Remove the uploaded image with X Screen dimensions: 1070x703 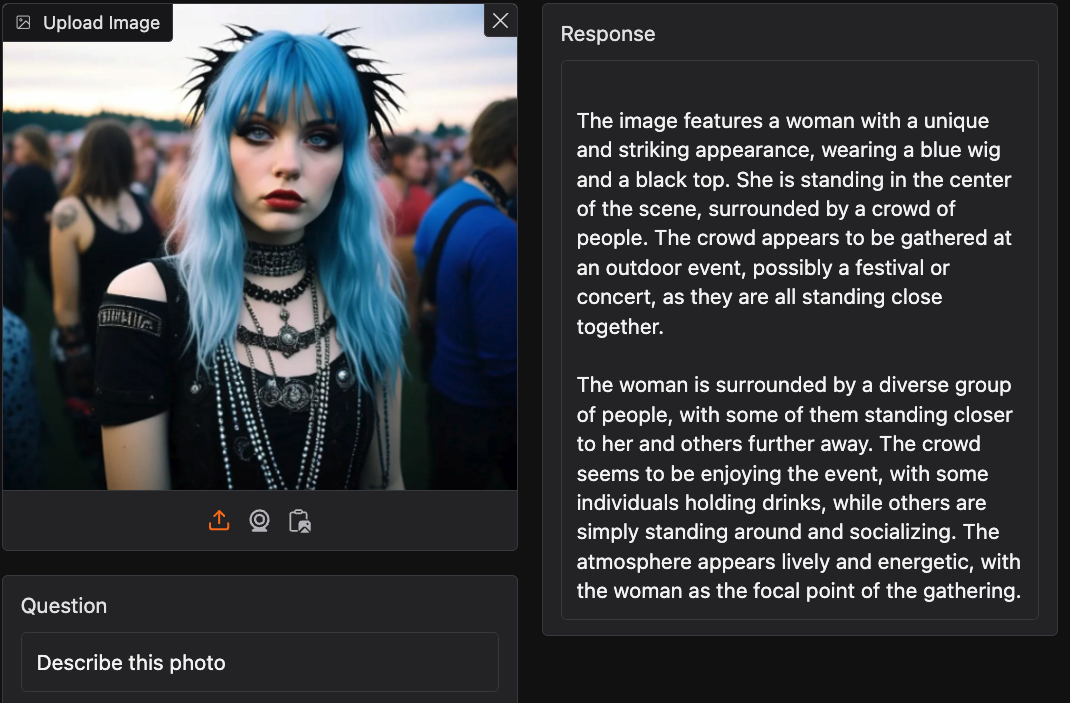(500, 20)
